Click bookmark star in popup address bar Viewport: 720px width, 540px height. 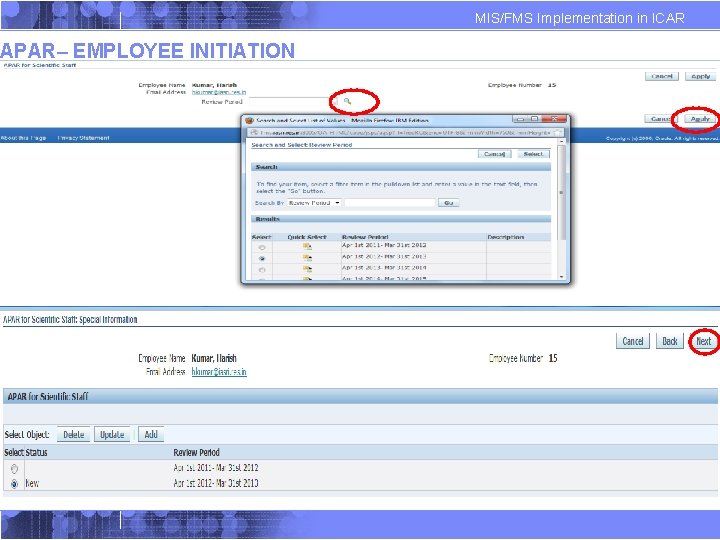557,132
